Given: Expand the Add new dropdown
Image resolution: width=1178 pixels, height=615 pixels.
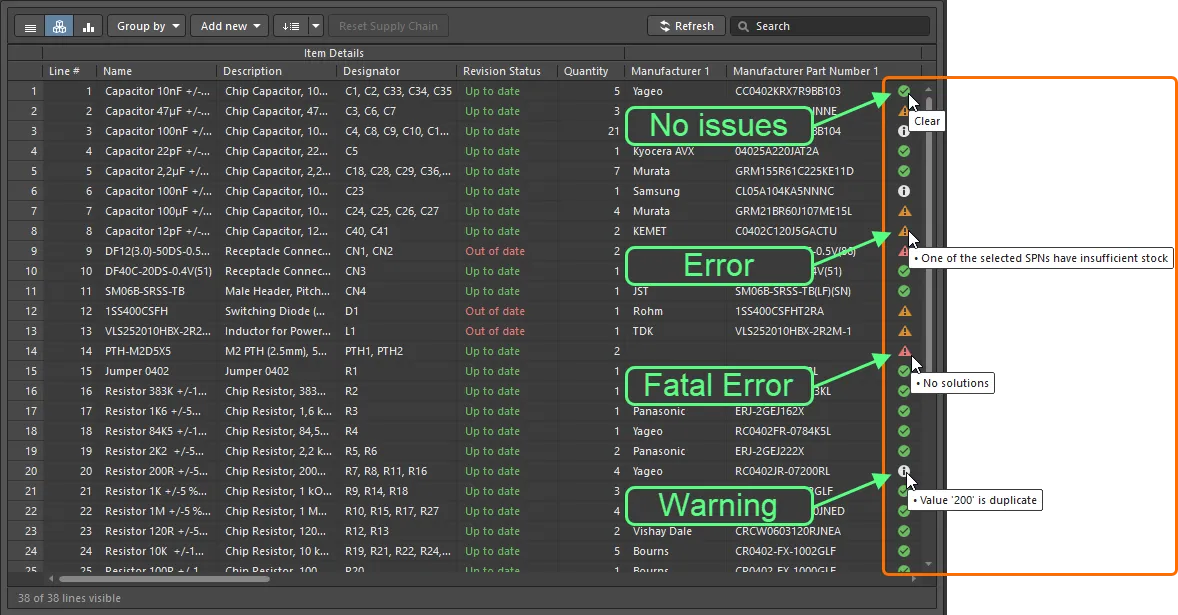Looking at the screenshot, I should (229, 27).
